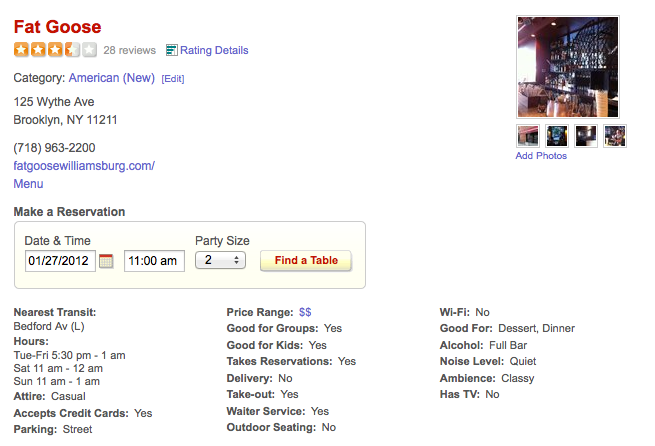This screenshot has width=655, height=446.
Task: Click the Rating Details icon
Action: coord(171,50)
